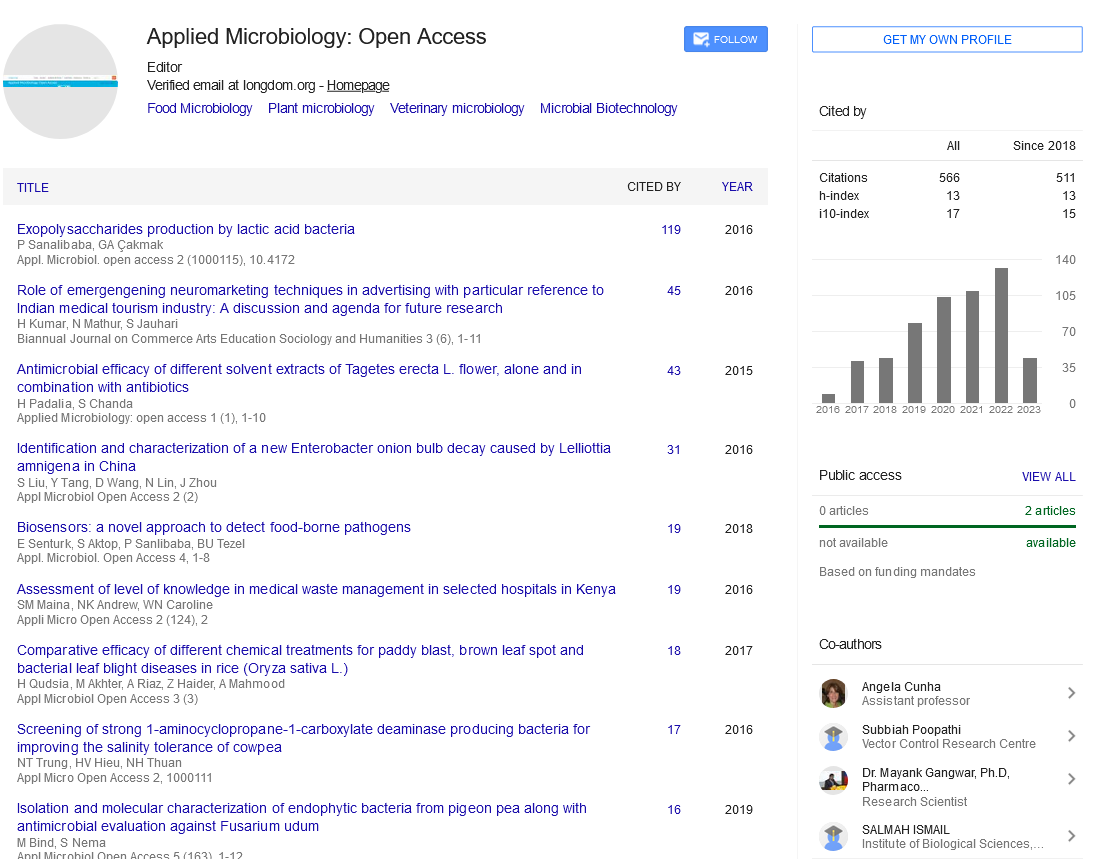The width and height of the screenshot is (1102, 859).
Task: Expand Subbiah Poopathi co-author chevron
Action: click(1071, 737)
